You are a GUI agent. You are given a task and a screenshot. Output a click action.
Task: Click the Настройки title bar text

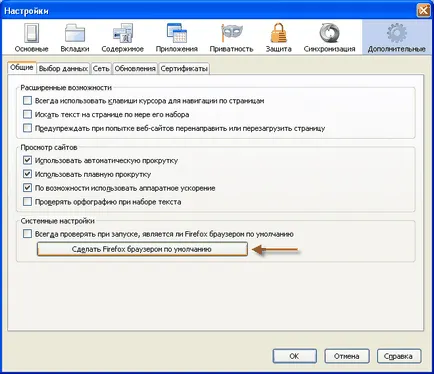[26, 11]
